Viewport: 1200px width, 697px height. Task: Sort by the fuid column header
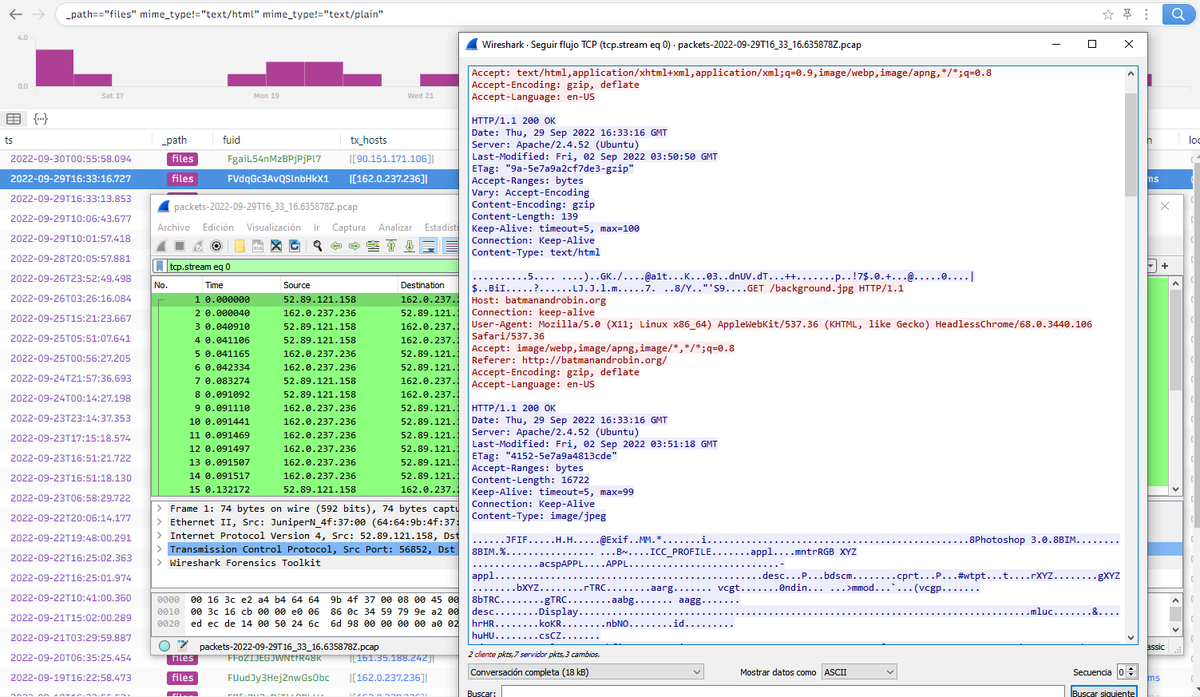pos(231,140)
